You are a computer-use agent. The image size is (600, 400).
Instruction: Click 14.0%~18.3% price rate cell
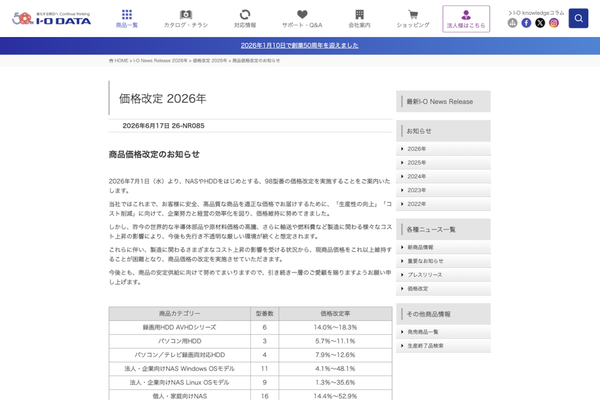(x=336, y=327)
